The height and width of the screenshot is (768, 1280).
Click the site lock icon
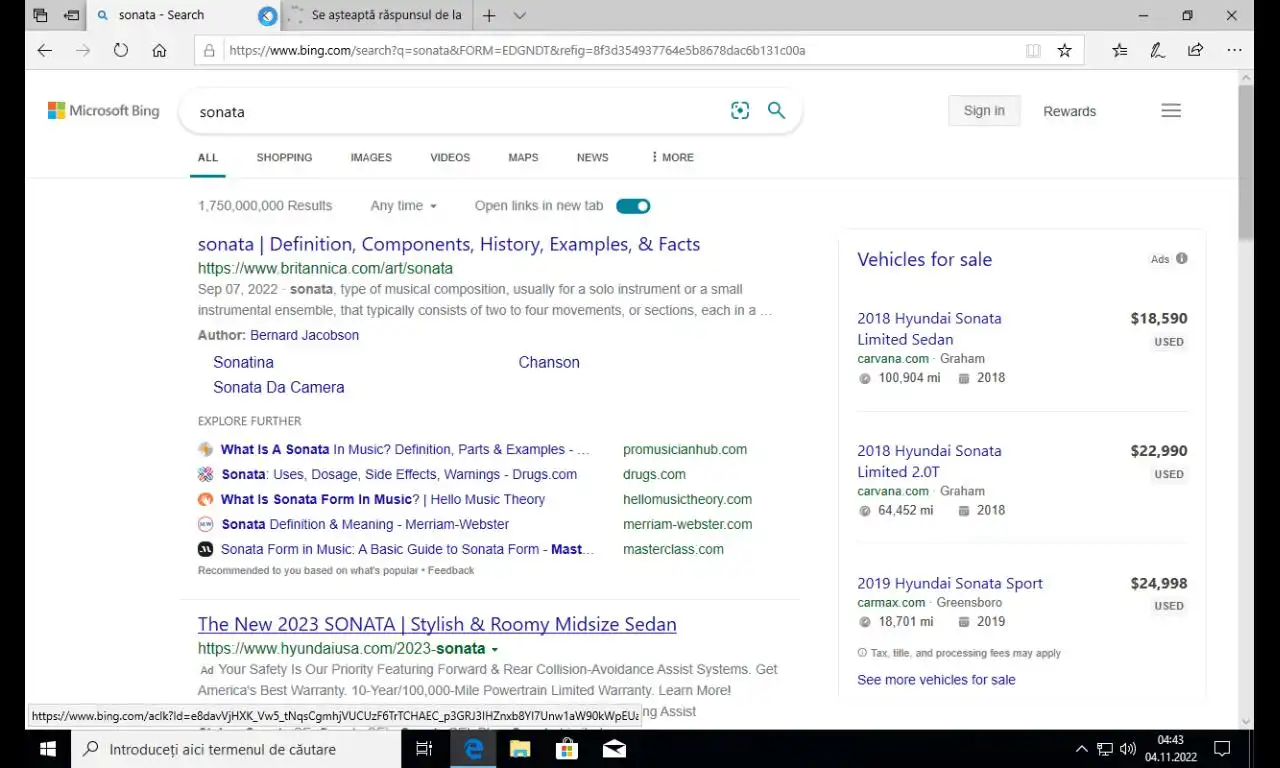[209, 50]
